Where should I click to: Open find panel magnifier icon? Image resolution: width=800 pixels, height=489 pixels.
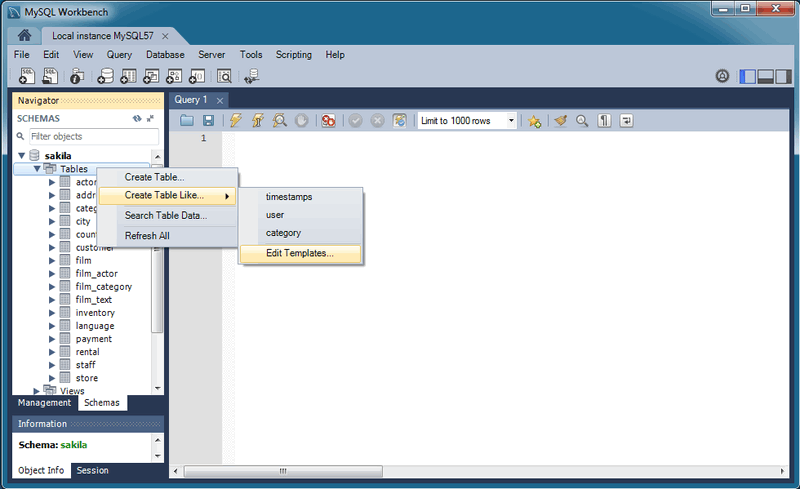(582, 120)
